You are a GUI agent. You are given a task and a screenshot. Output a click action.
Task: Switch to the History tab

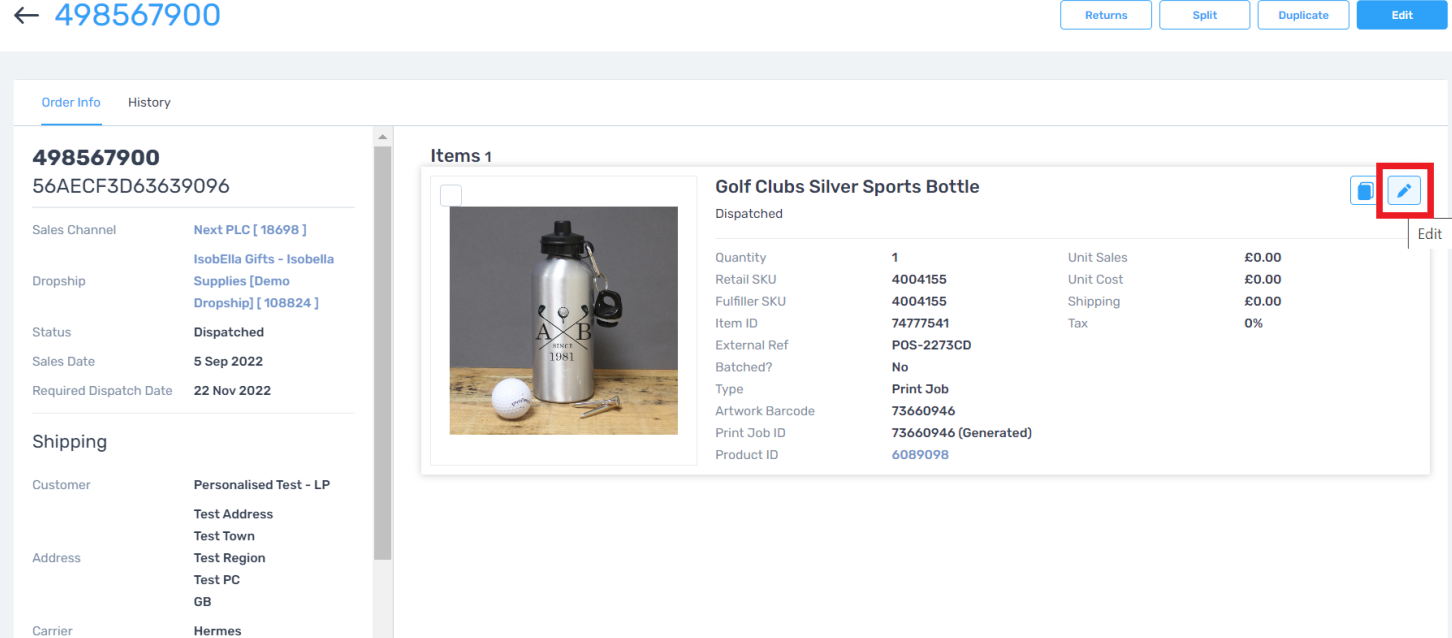(x=149, y=102)
